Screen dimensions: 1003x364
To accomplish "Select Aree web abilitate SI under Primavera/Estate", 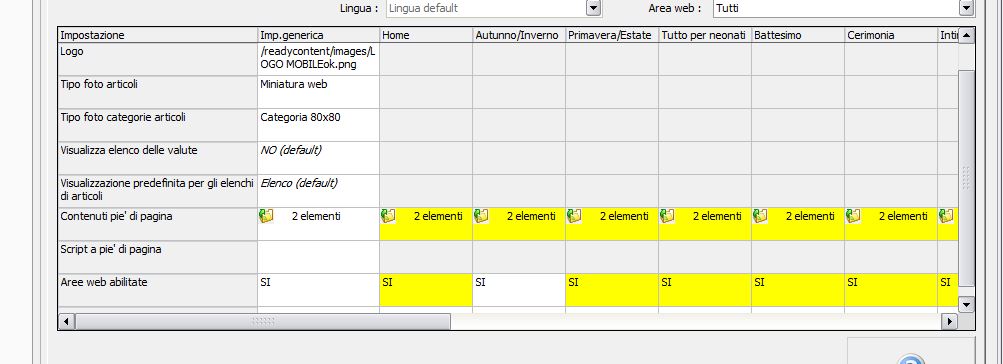I will coord(612,290).
